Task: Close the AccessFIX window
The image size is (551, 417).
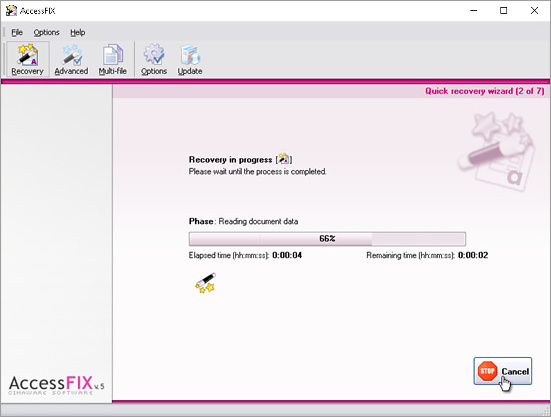Action: [534, 11]
